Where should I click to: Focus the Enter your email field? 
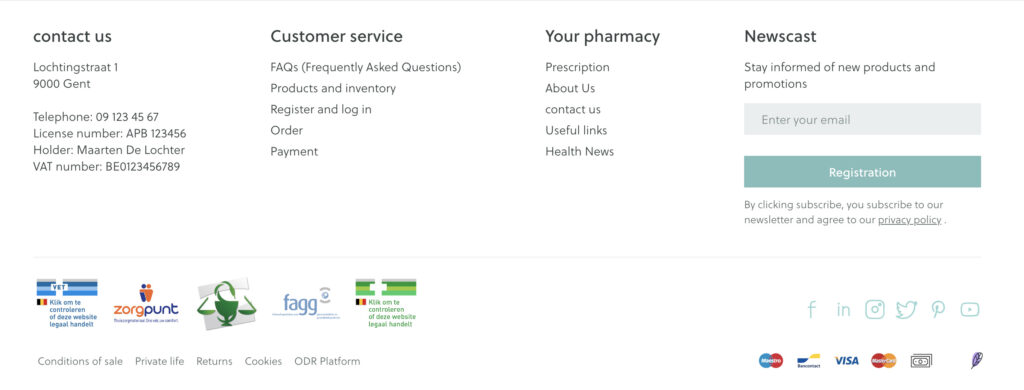point(862,120)
